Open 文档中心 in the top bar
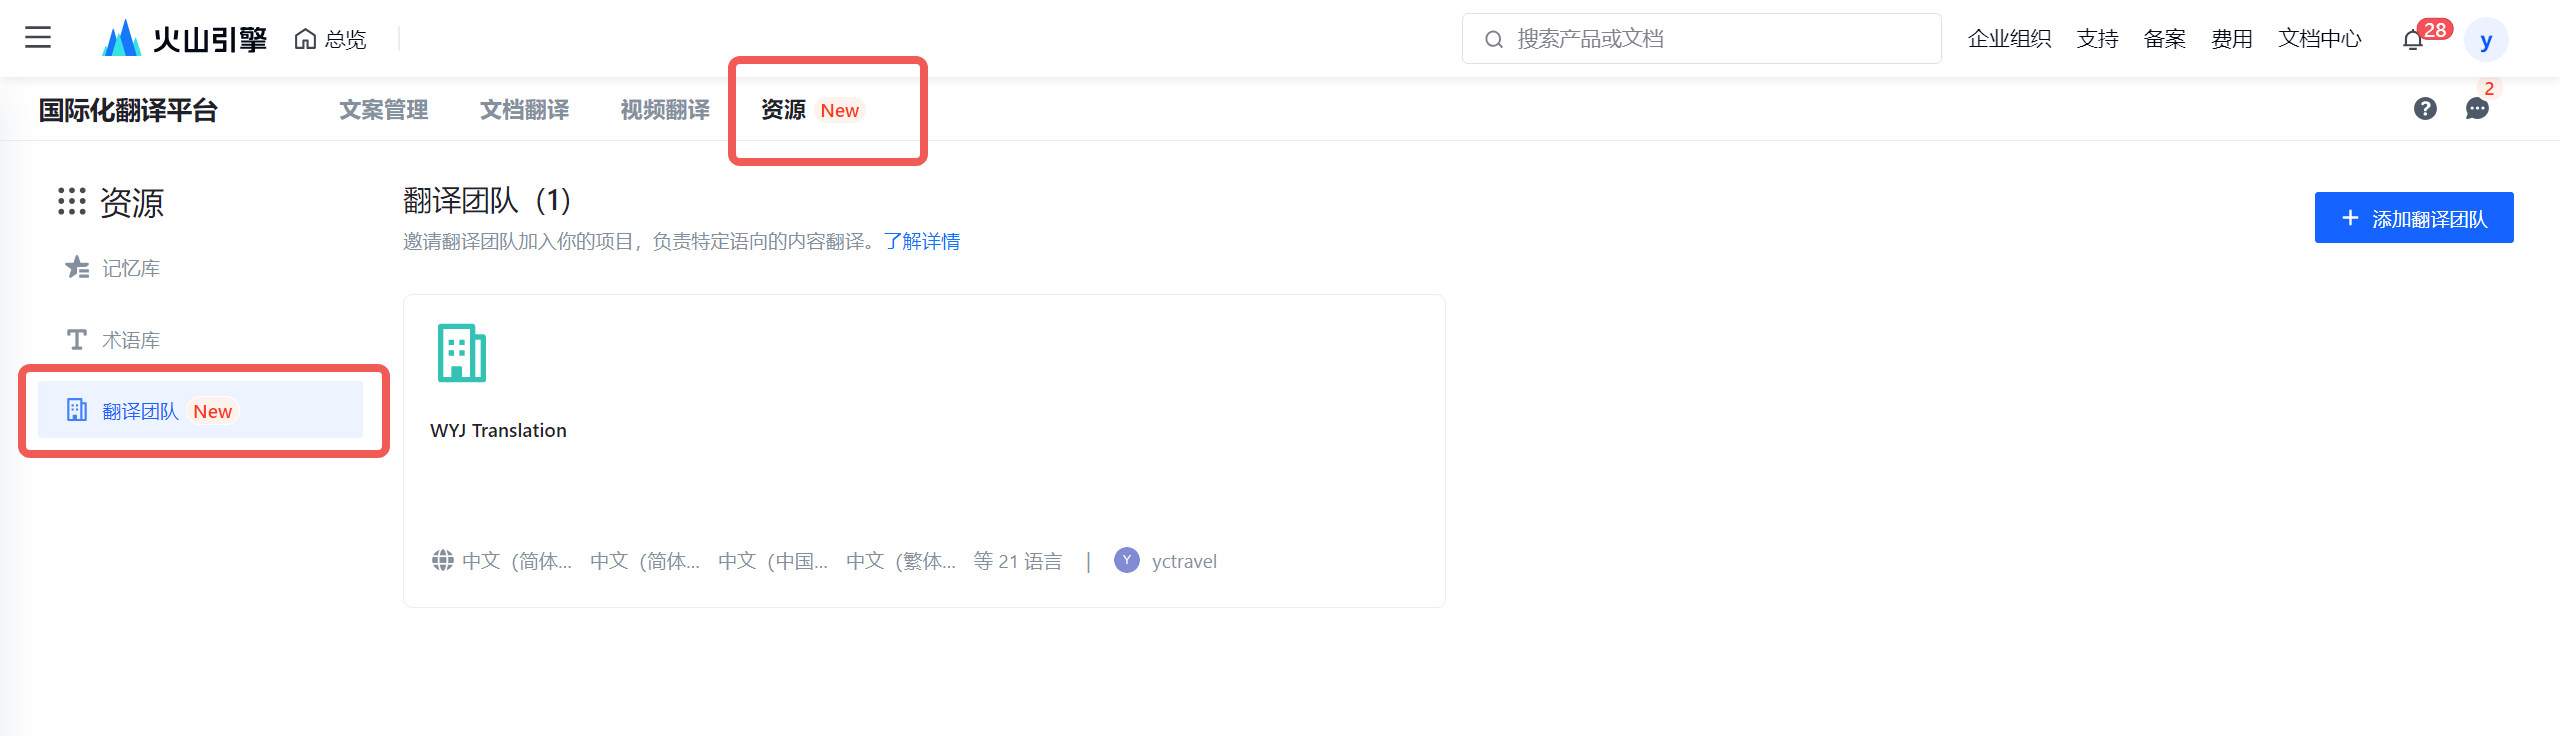 (2320, 39)
